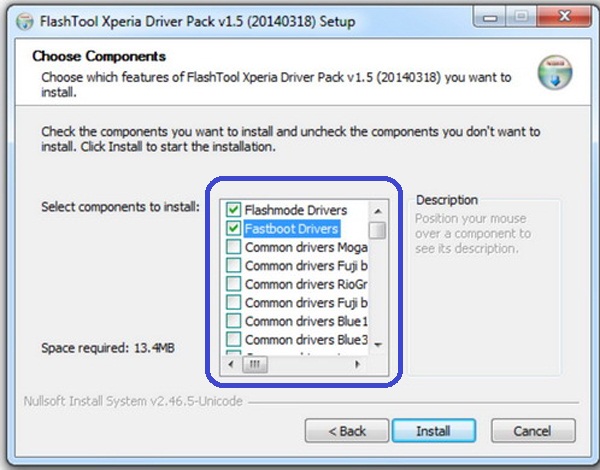Viewport: 600px width, 470px height.
Task: Select the Common drivers Blue3 row text
Action: tap(306, 340)
